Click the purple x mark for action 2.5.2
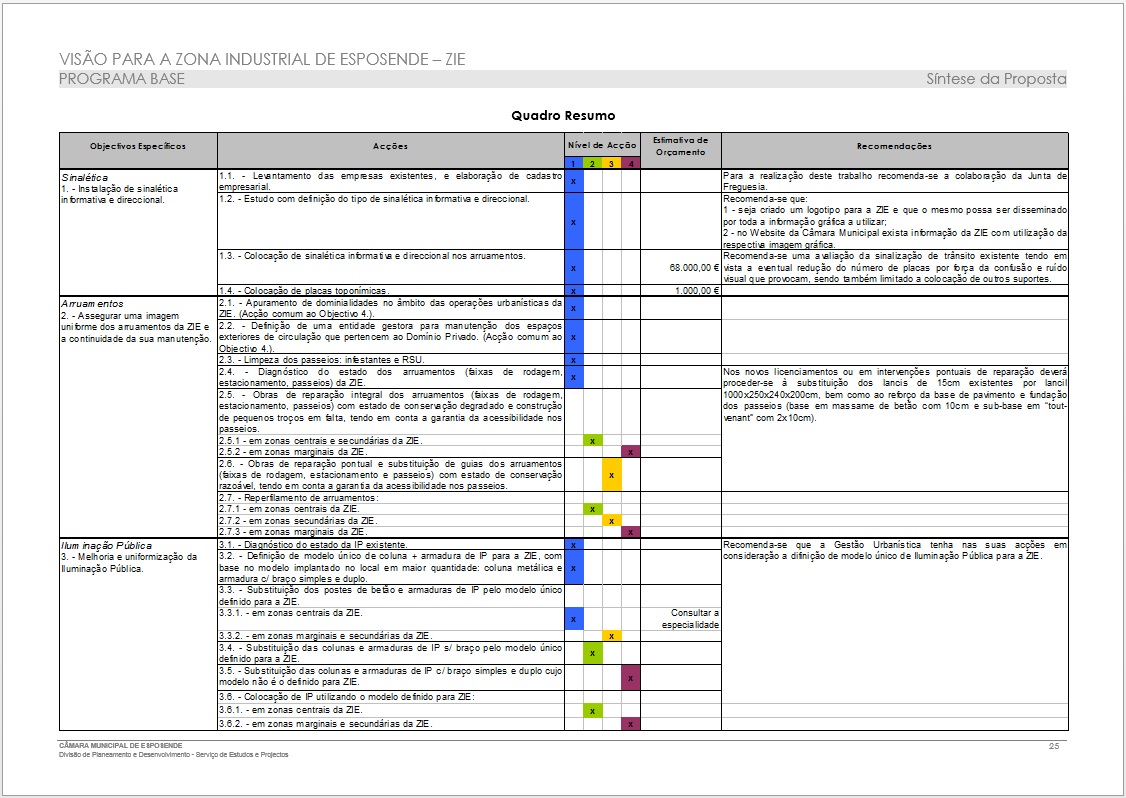The width and height of the screenshot is (1126, 798). 630,452
